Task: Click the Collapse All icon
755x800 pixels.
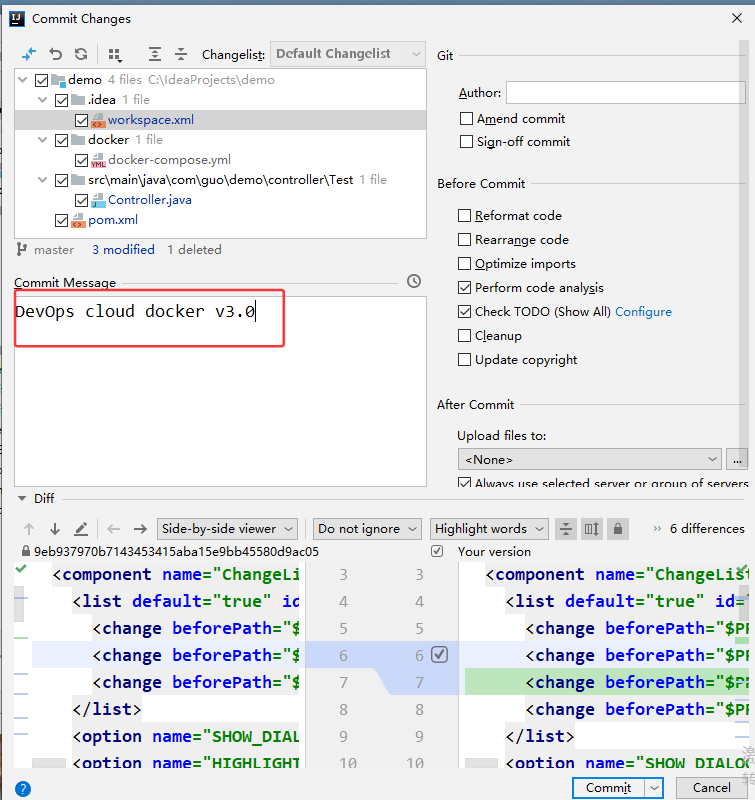Action: tap(181, 54)
